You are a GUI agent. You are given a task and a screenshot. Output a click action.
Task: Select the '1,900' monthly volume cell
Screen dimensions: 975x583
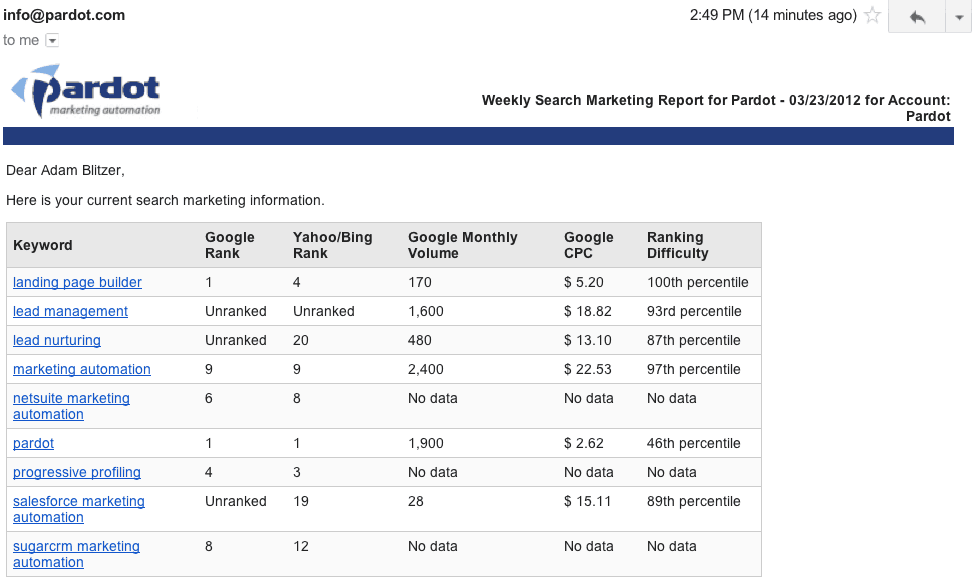(425, 443)
